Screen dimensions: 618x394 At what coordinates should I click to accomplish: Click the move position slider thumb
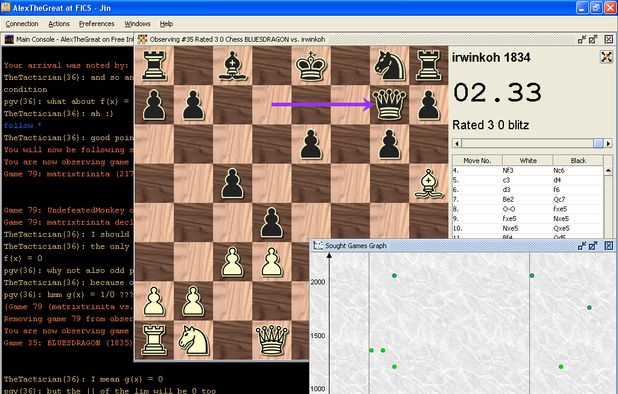point(598,143)
